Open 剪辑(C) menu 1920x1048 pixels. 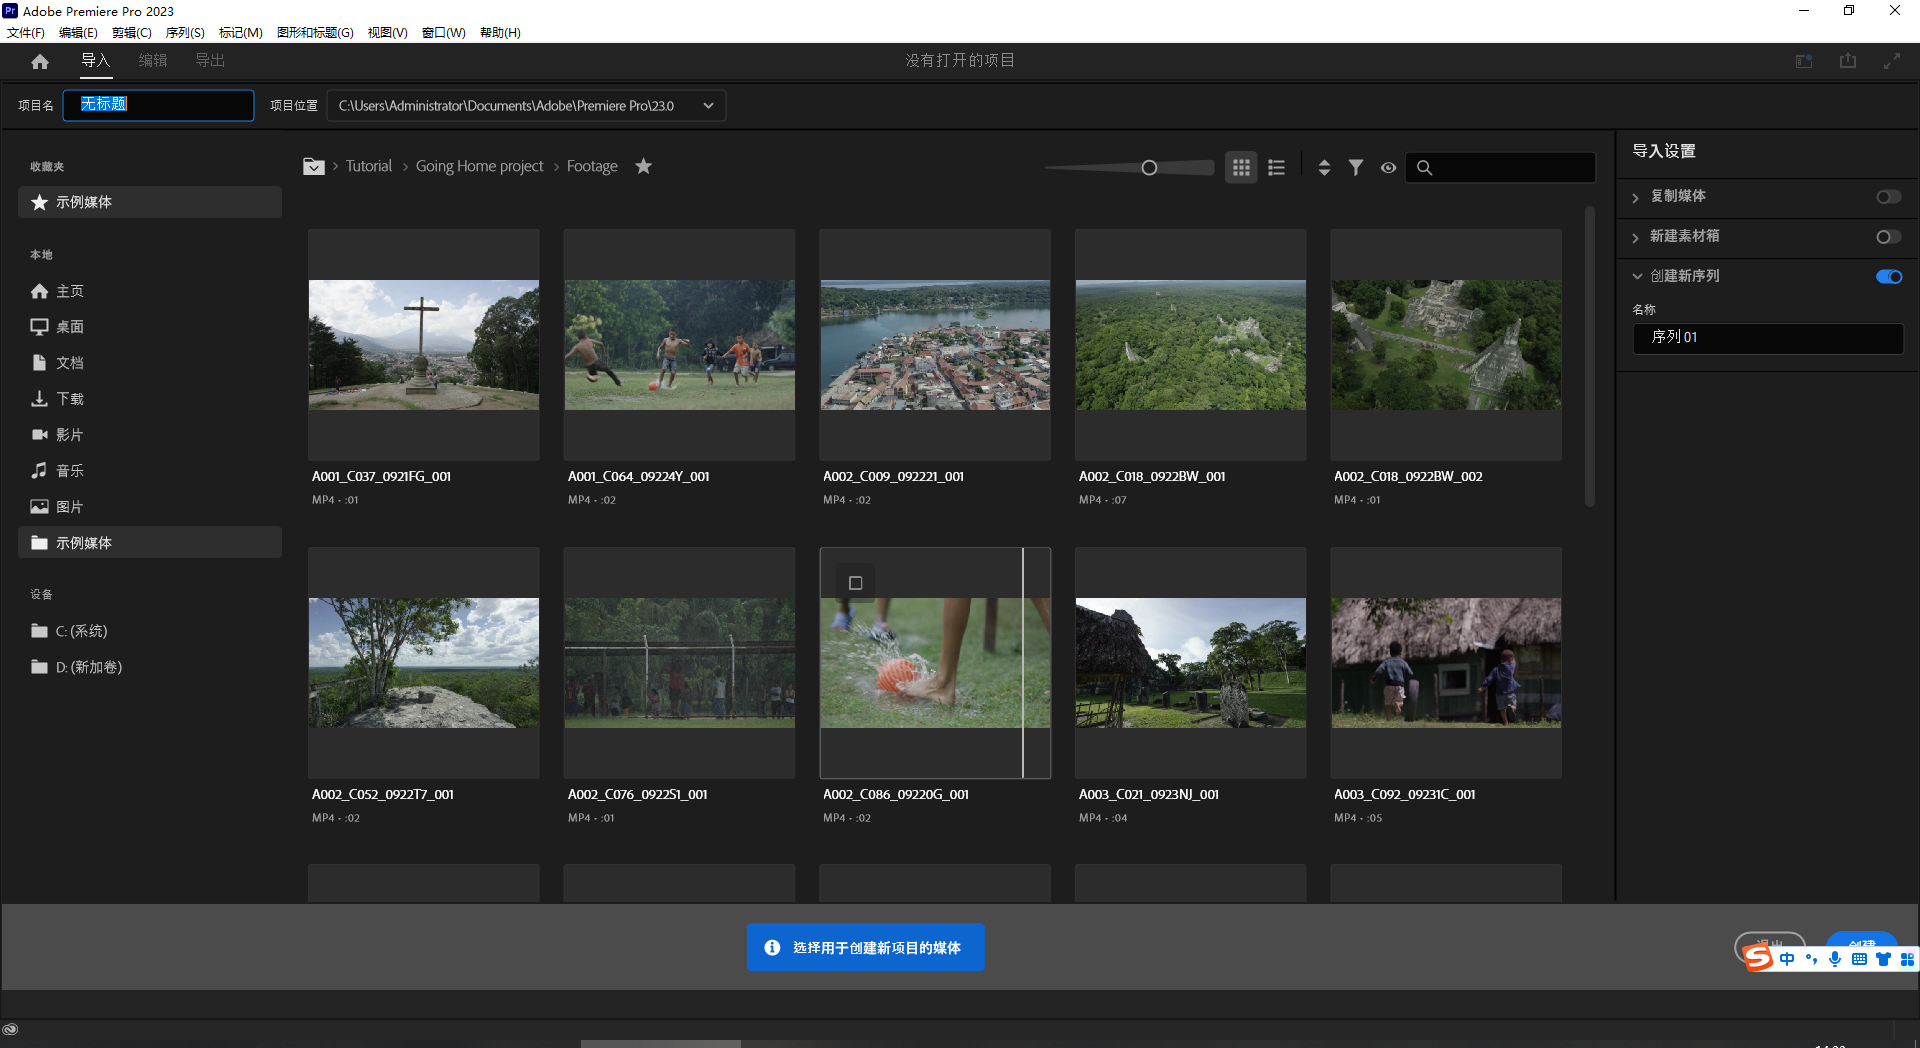coord(131,33)
